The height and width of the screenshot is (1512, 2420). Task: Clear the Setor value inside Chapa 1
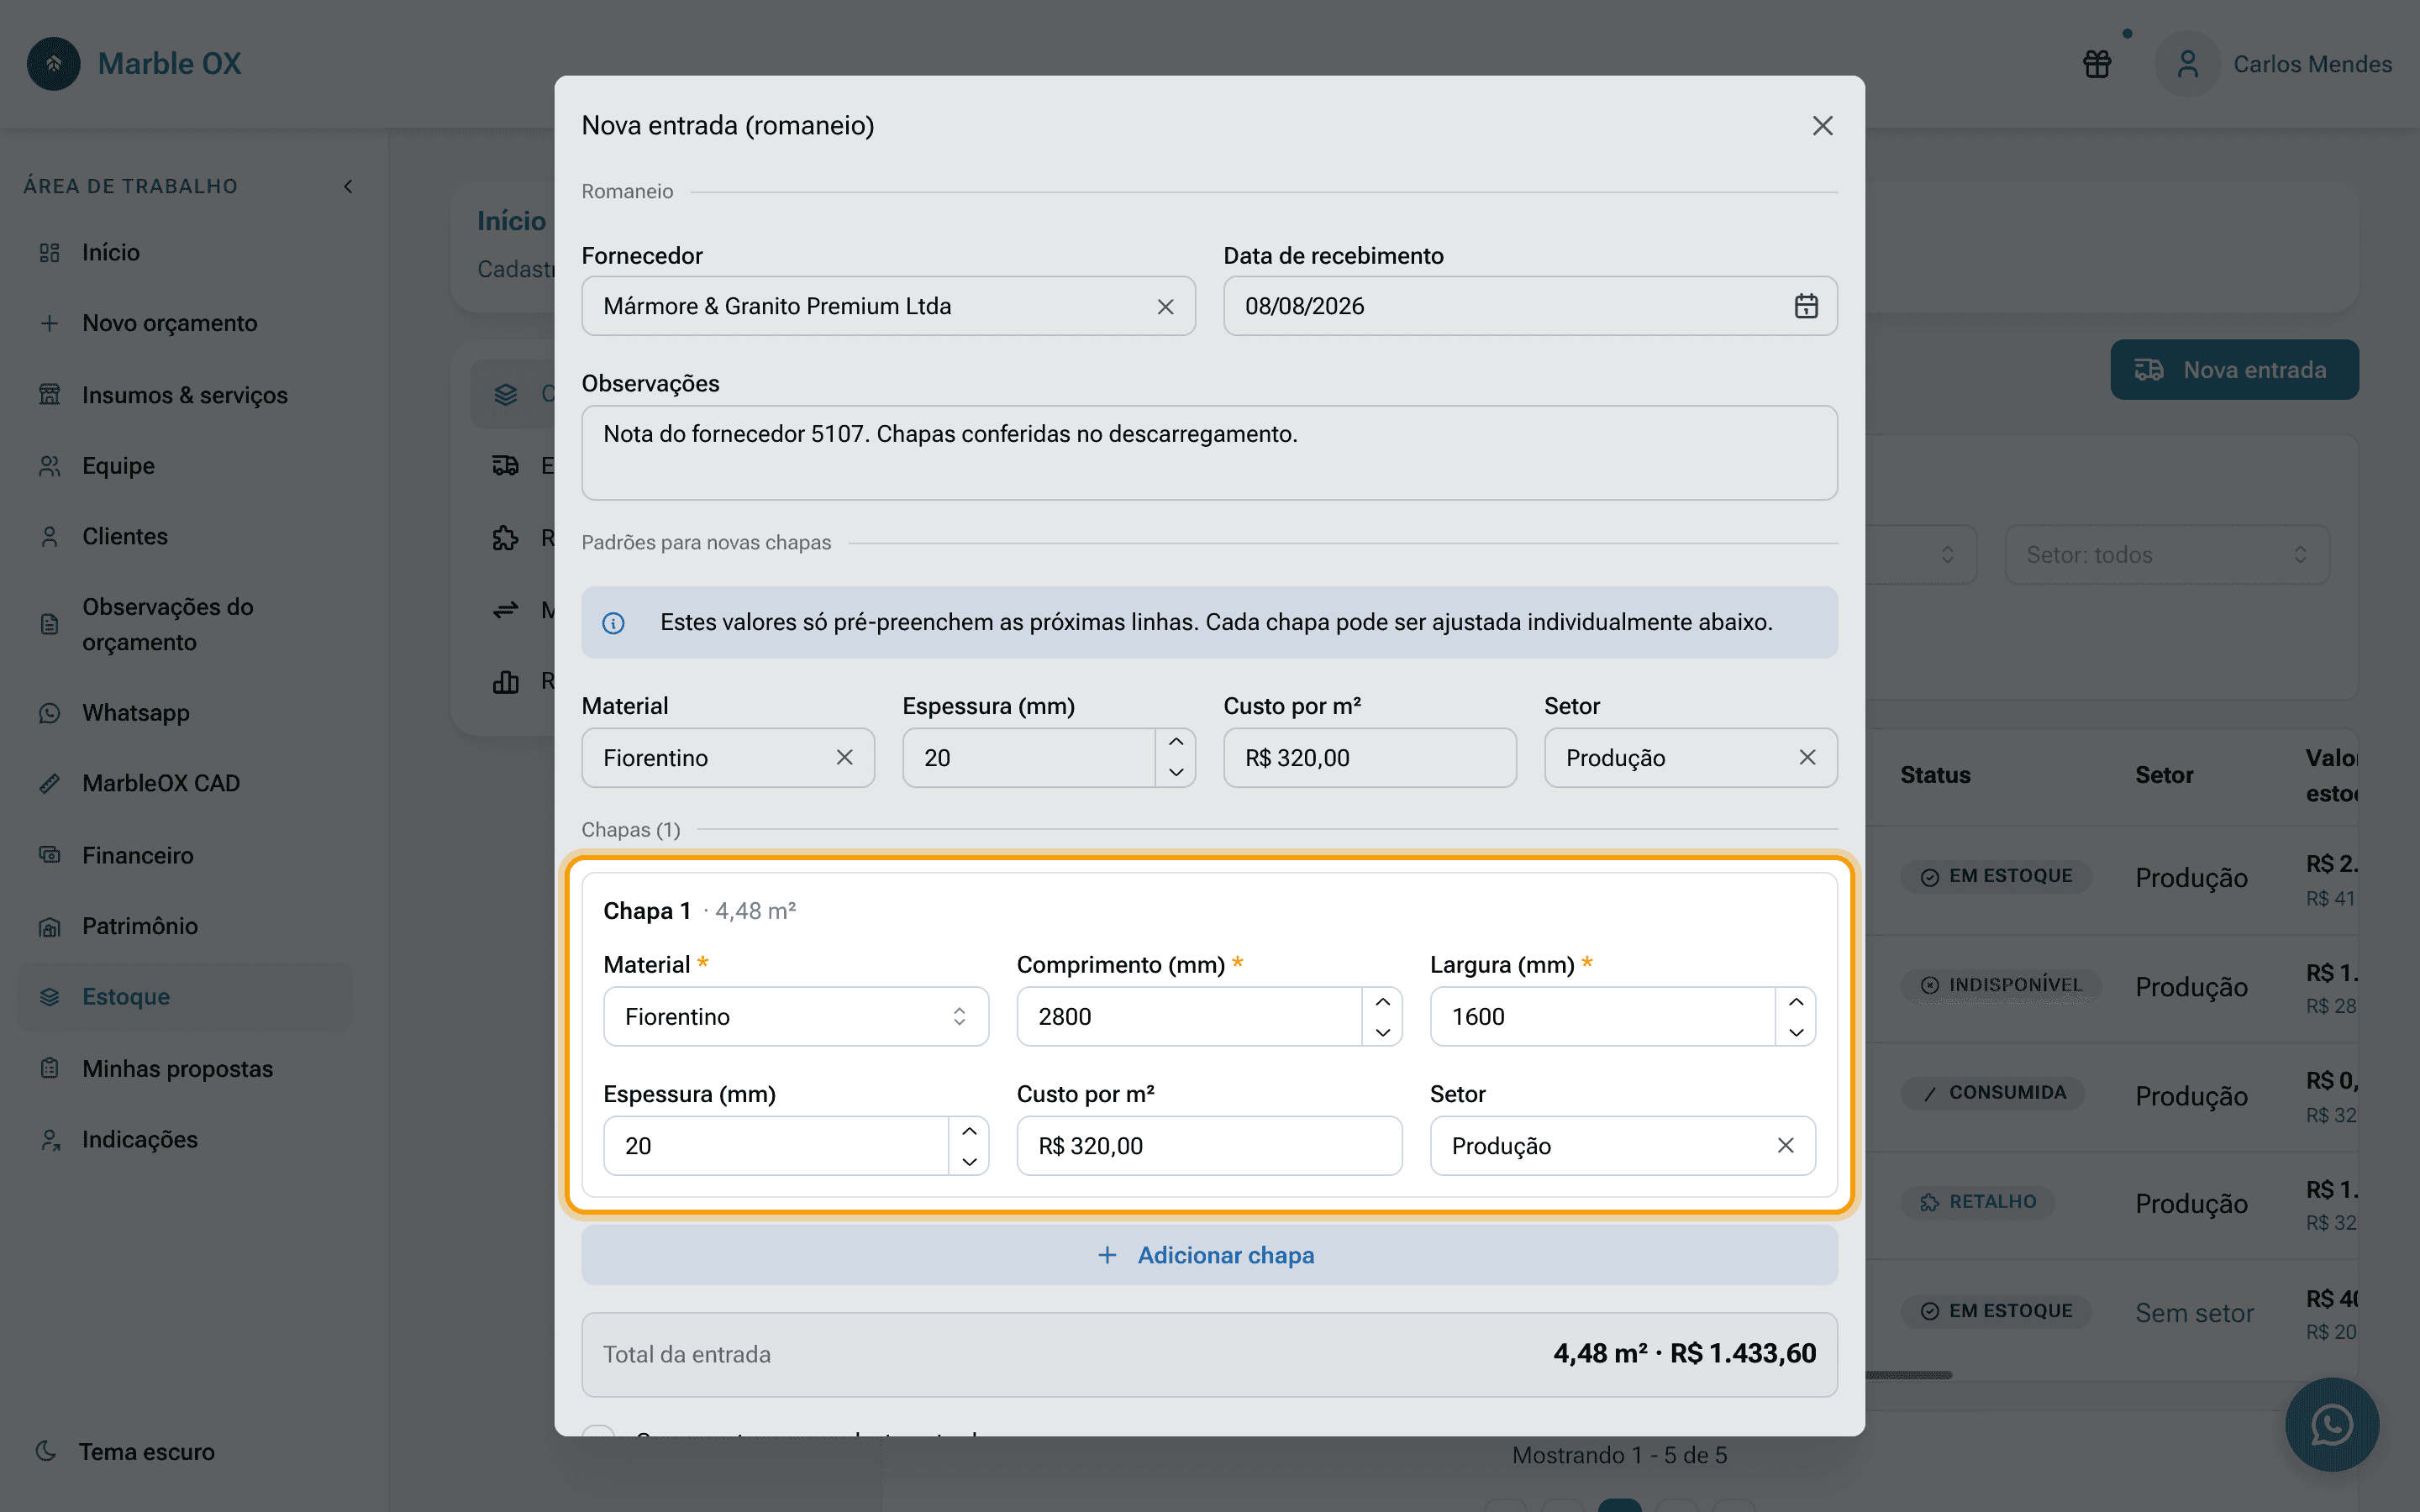[1785, 1146]
